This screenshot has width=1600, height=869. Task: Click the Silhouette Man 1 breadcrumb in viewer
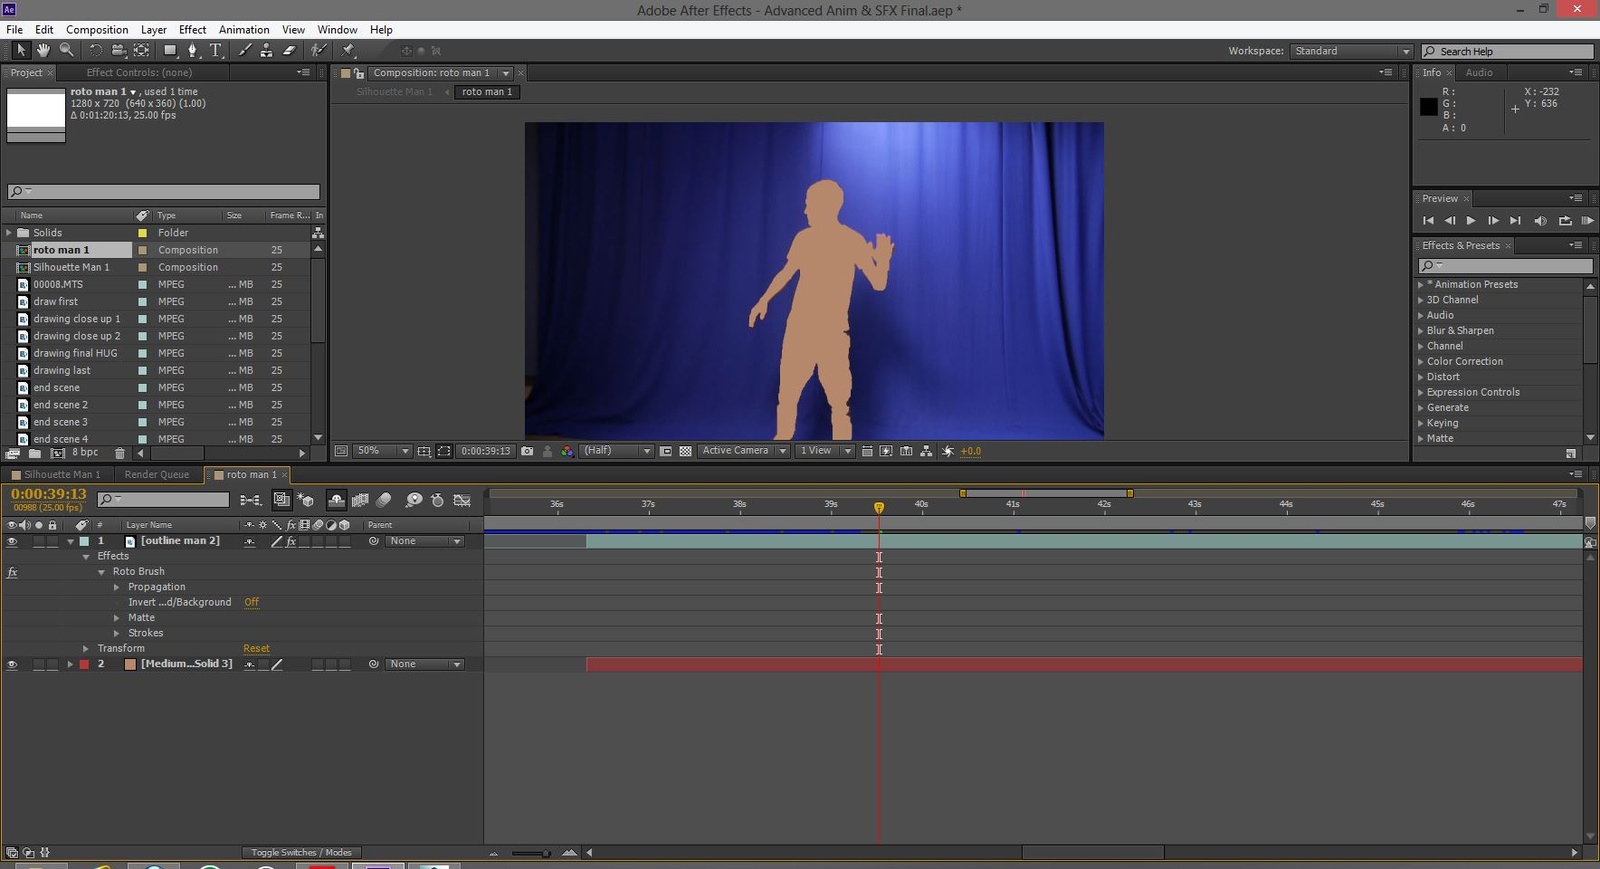(x=395, y=92)
